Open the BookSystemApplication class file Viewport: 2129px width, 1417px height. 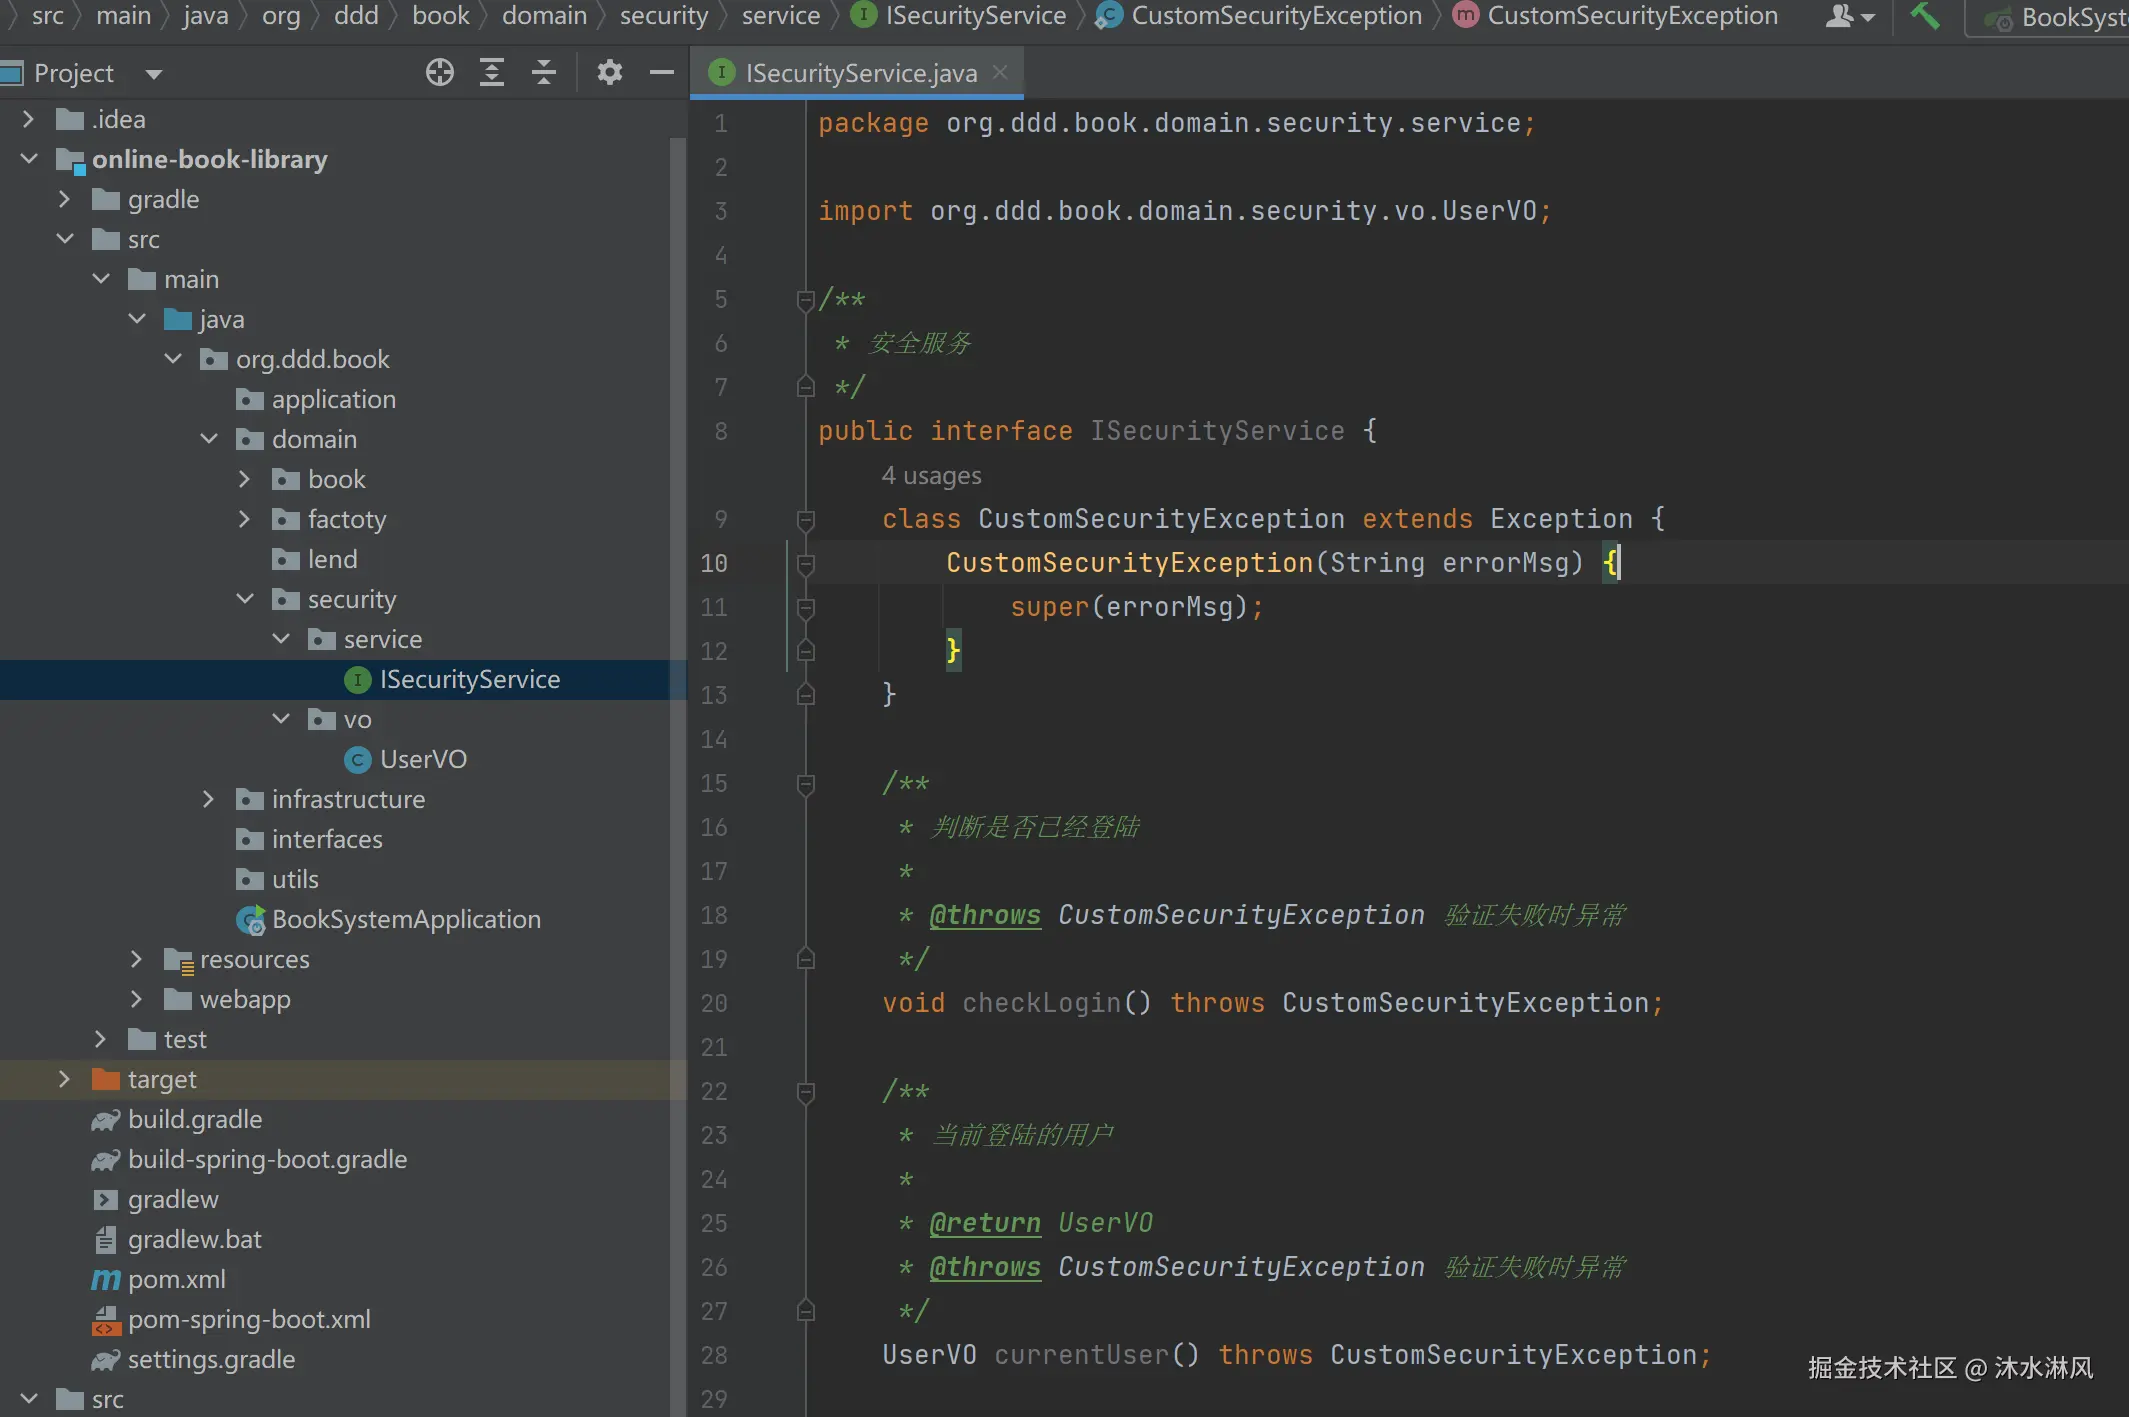tap(405, 919)
